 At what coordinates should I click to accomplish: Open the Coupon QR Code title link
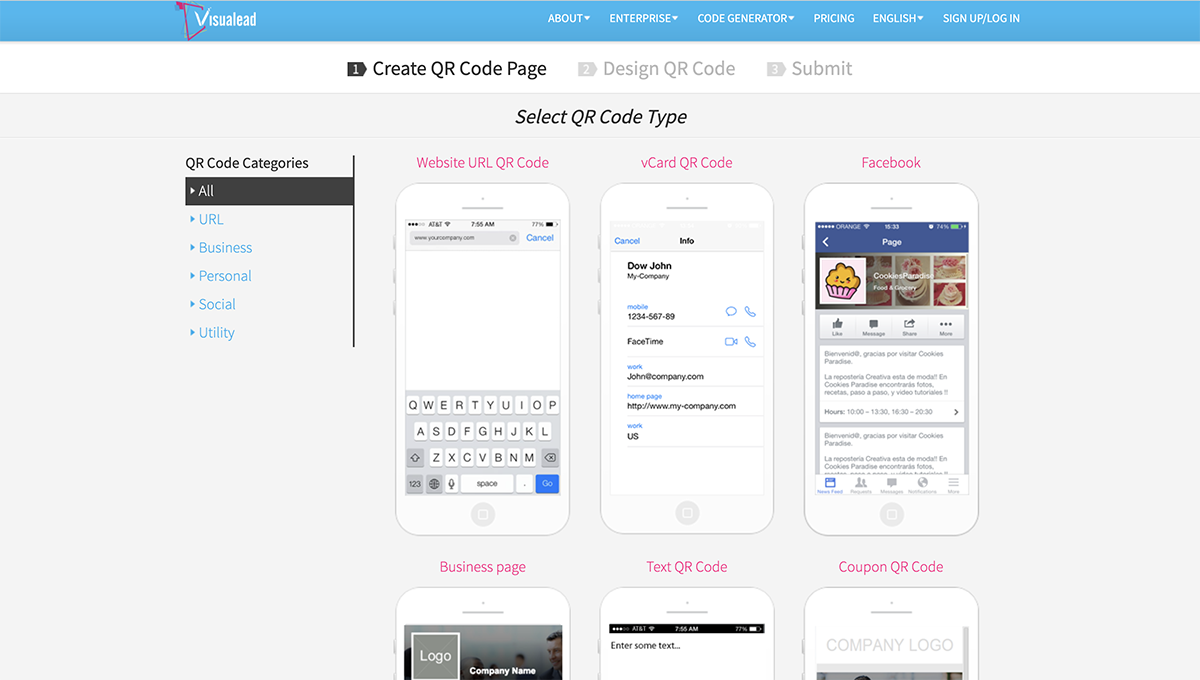[891, 567]
